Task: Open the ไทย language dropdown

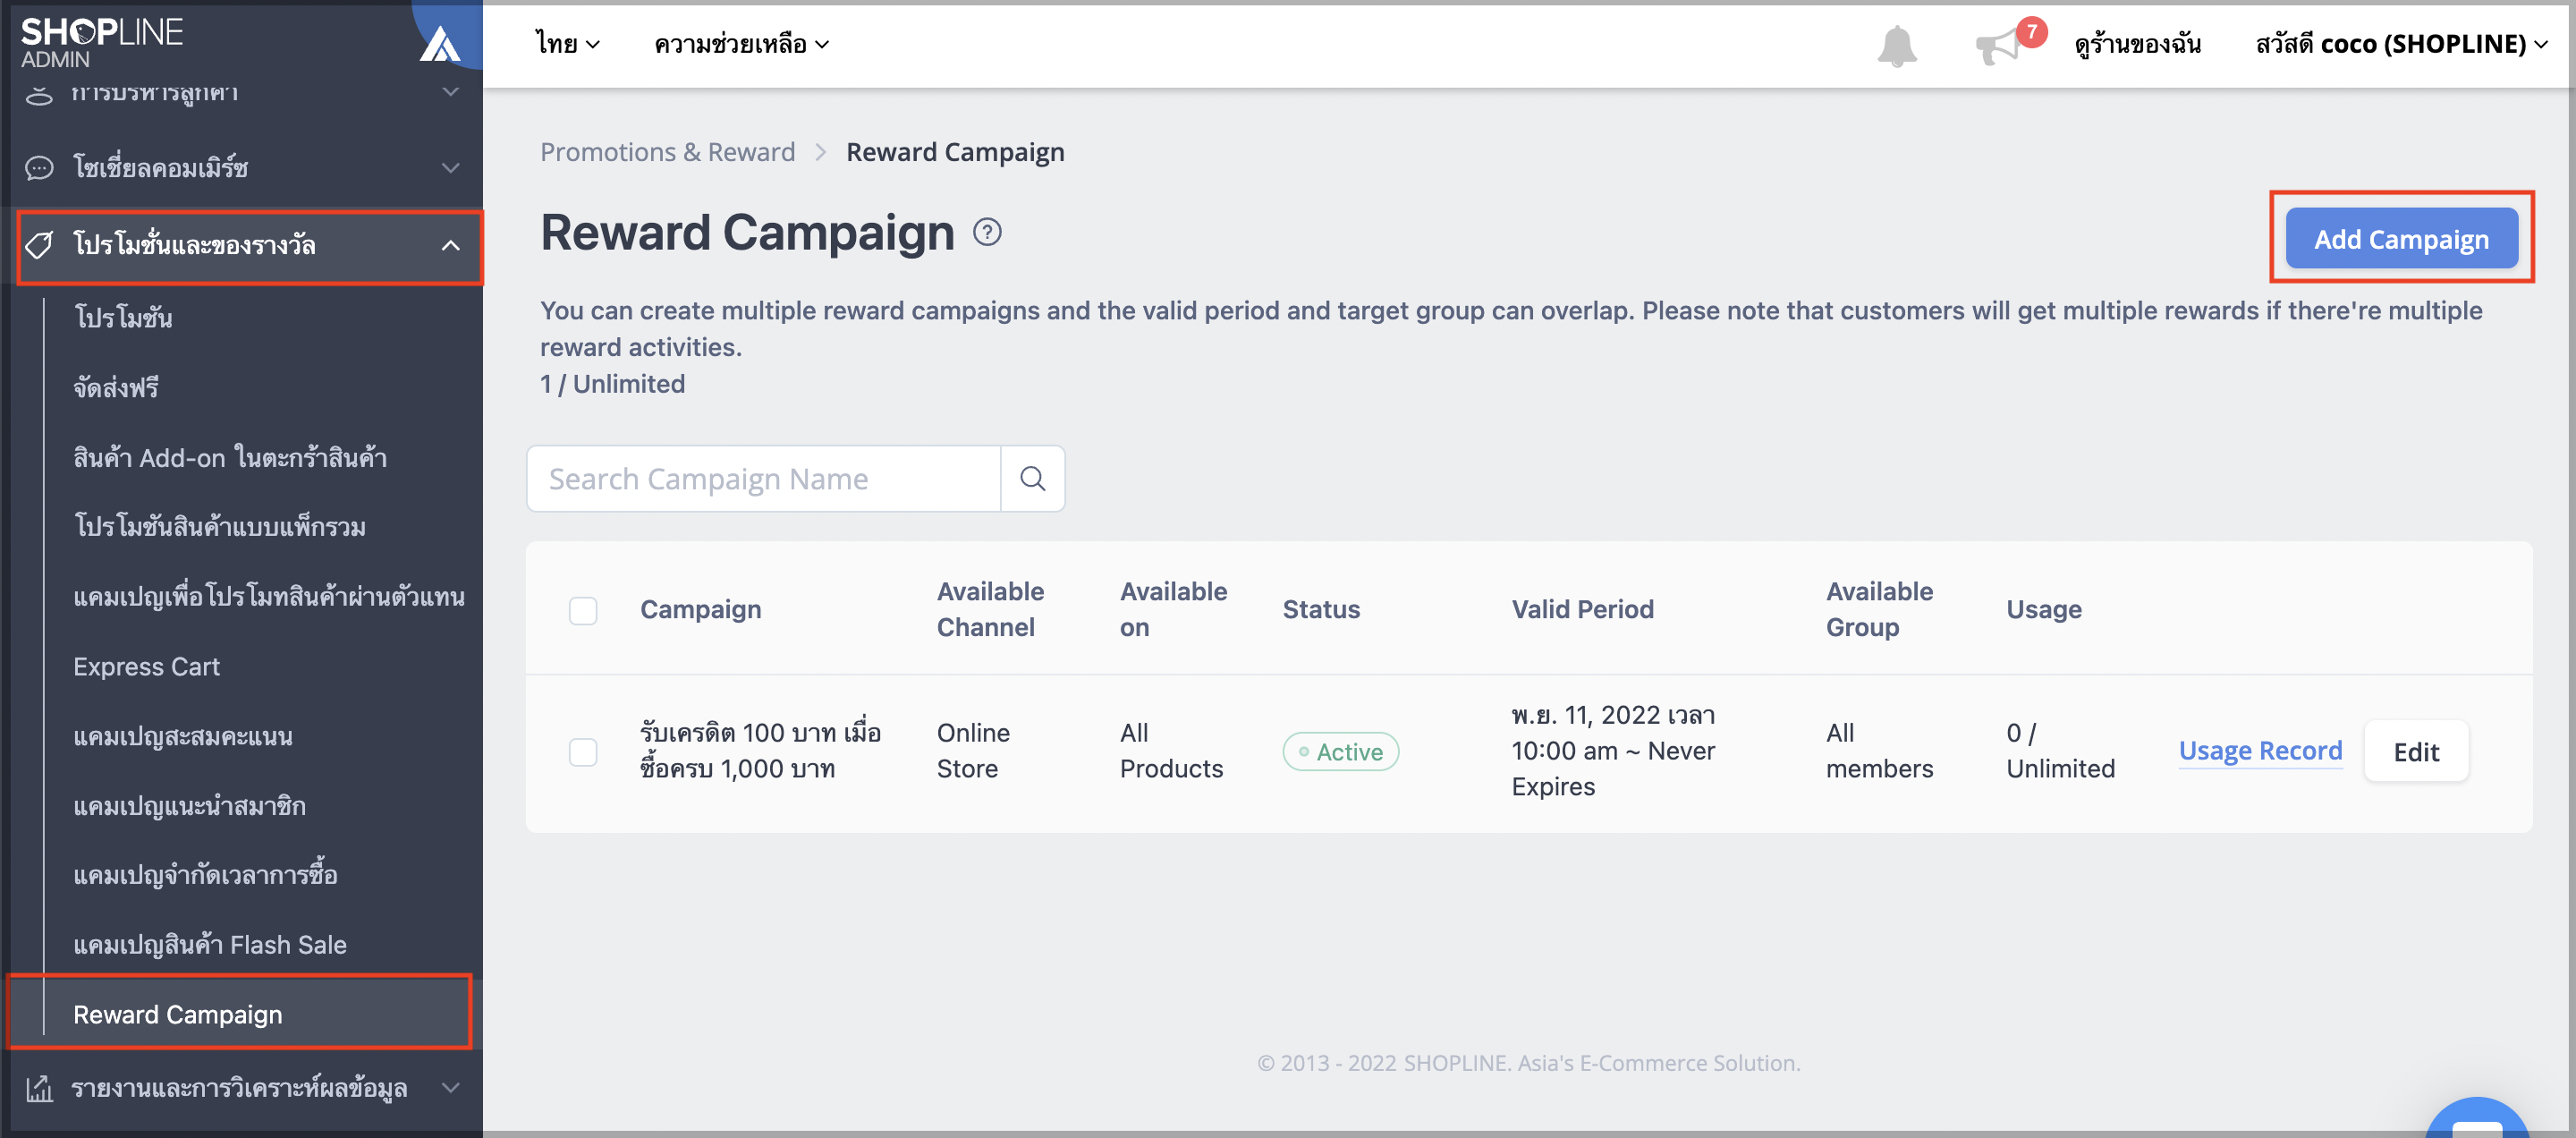Action: click(567, 44)
